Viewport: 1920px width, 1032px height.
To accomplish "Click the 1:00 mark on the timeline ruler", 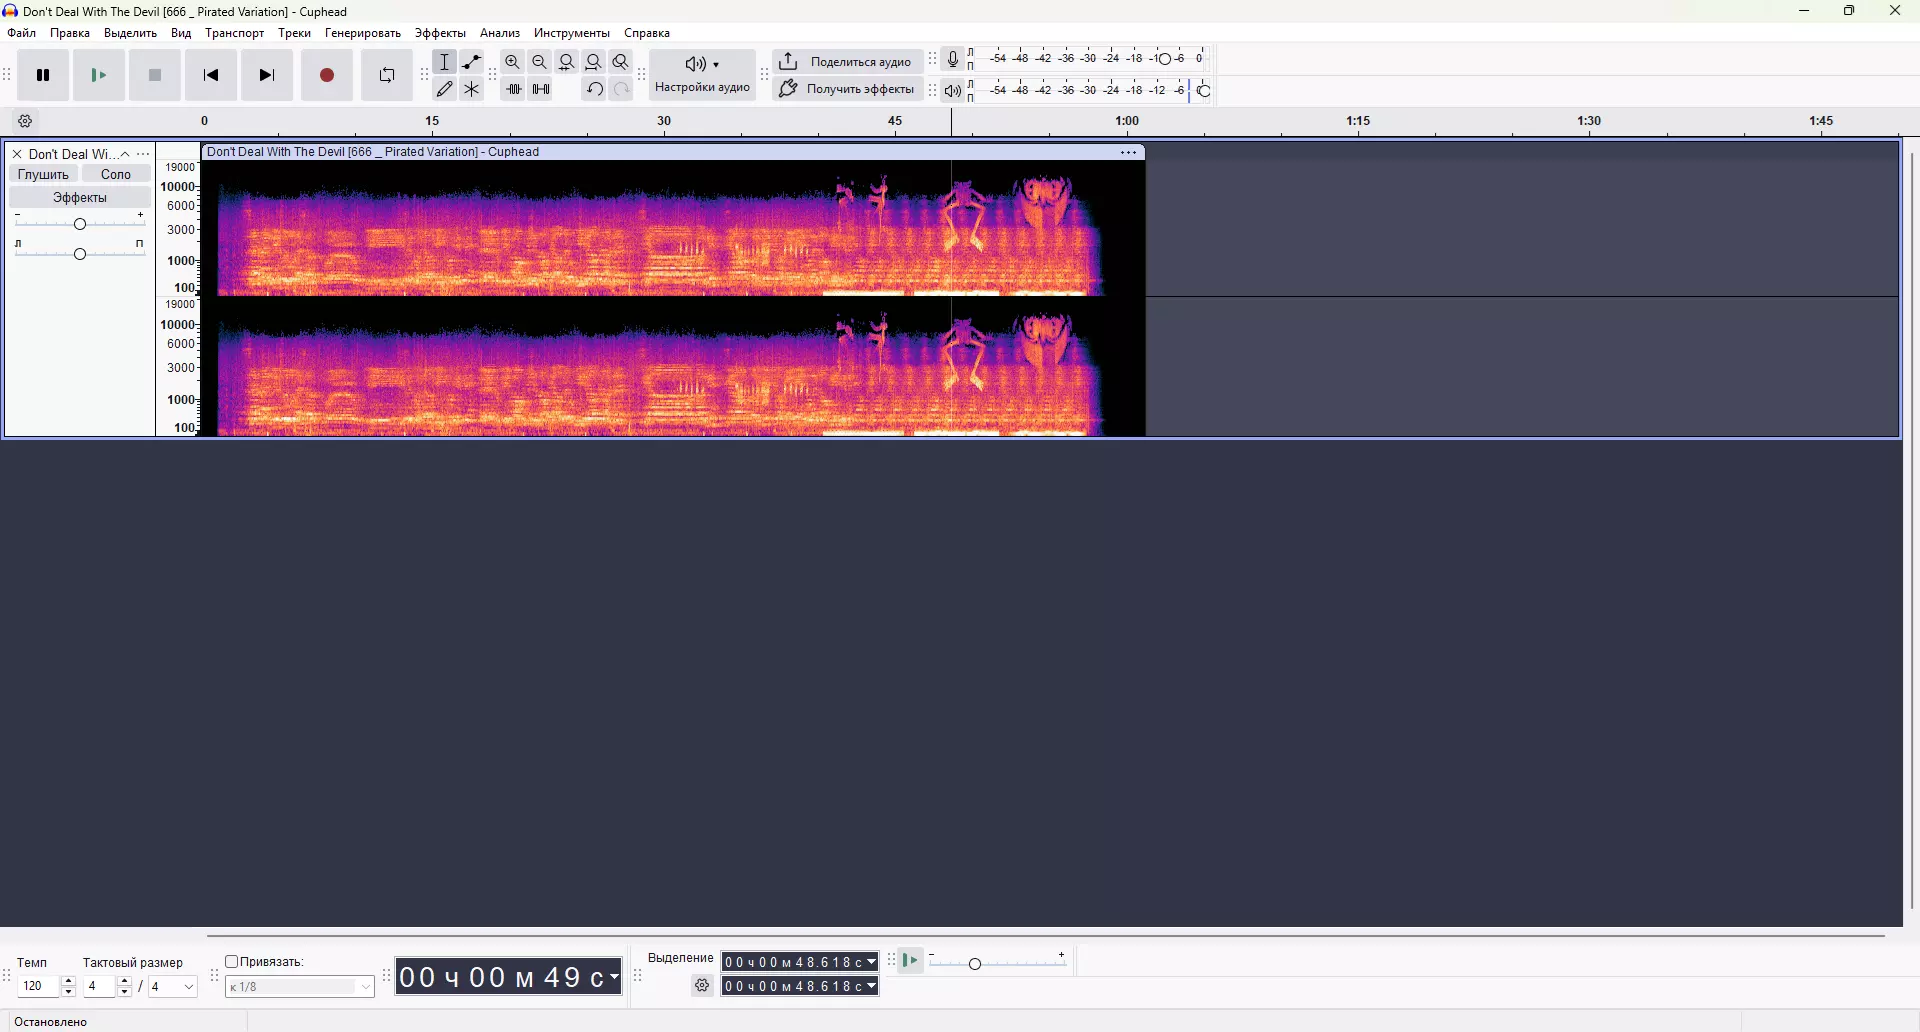I will [x=1127, y=121].
